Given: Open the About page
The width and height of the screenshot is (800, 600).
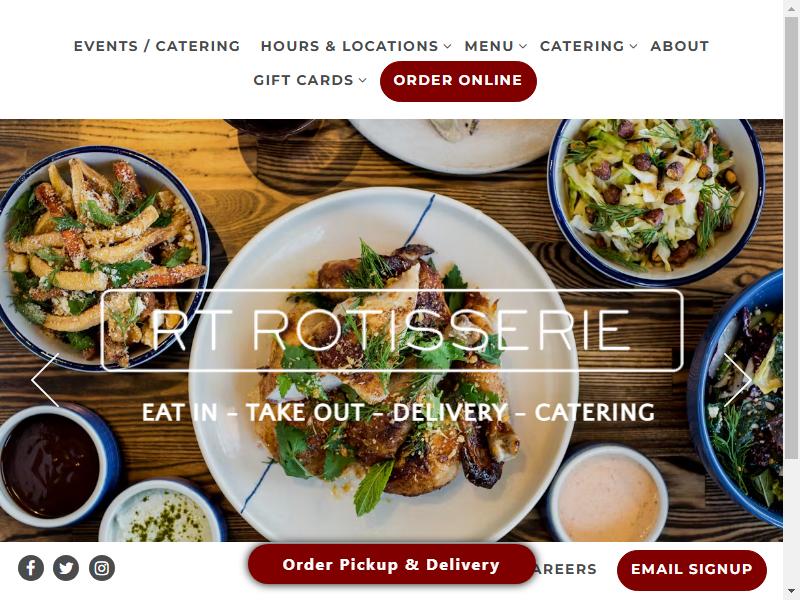Looking at the screenshot, I should 680,46.
